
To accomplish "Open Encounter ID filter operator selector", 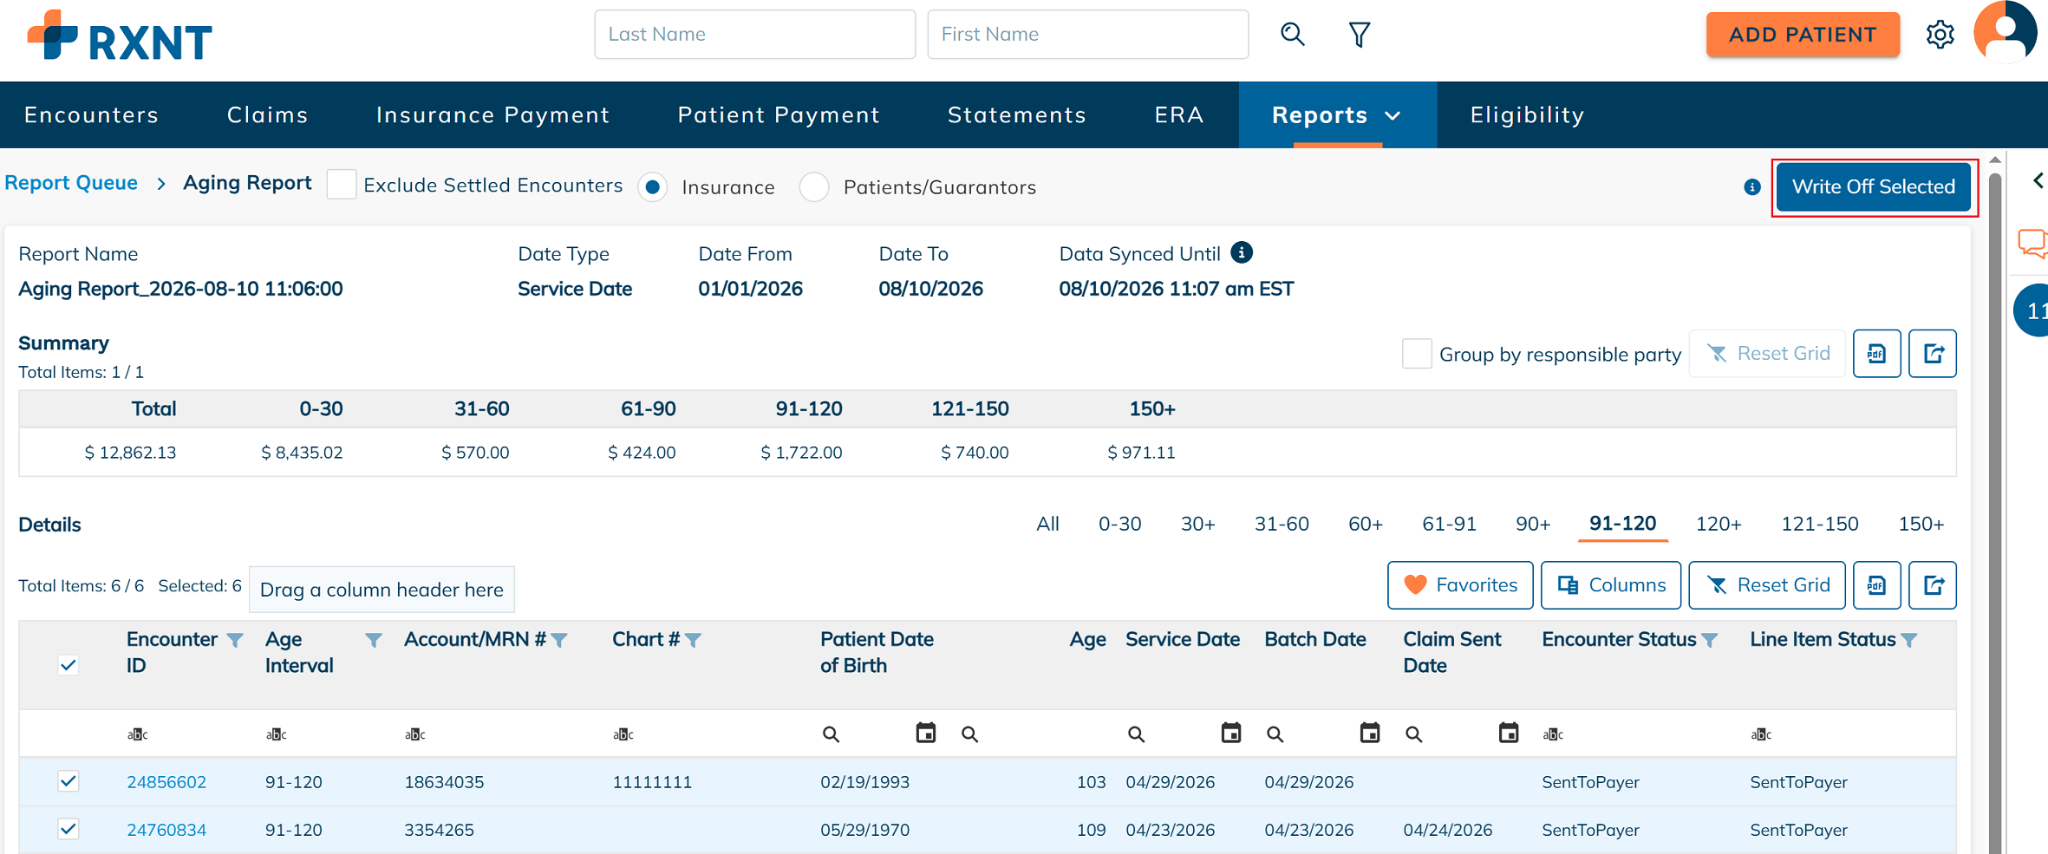I will (x=137, y=734).
